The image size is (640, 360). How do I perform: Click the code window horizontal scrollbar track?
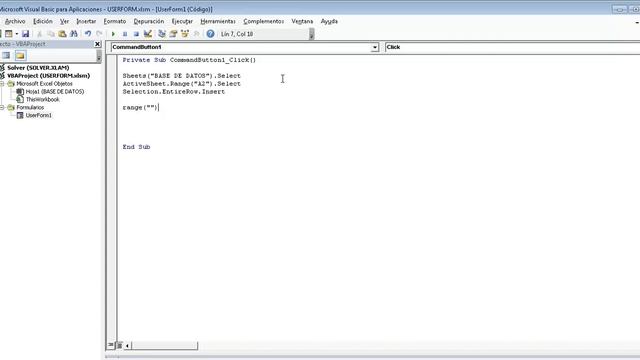[x=164, y=346]
